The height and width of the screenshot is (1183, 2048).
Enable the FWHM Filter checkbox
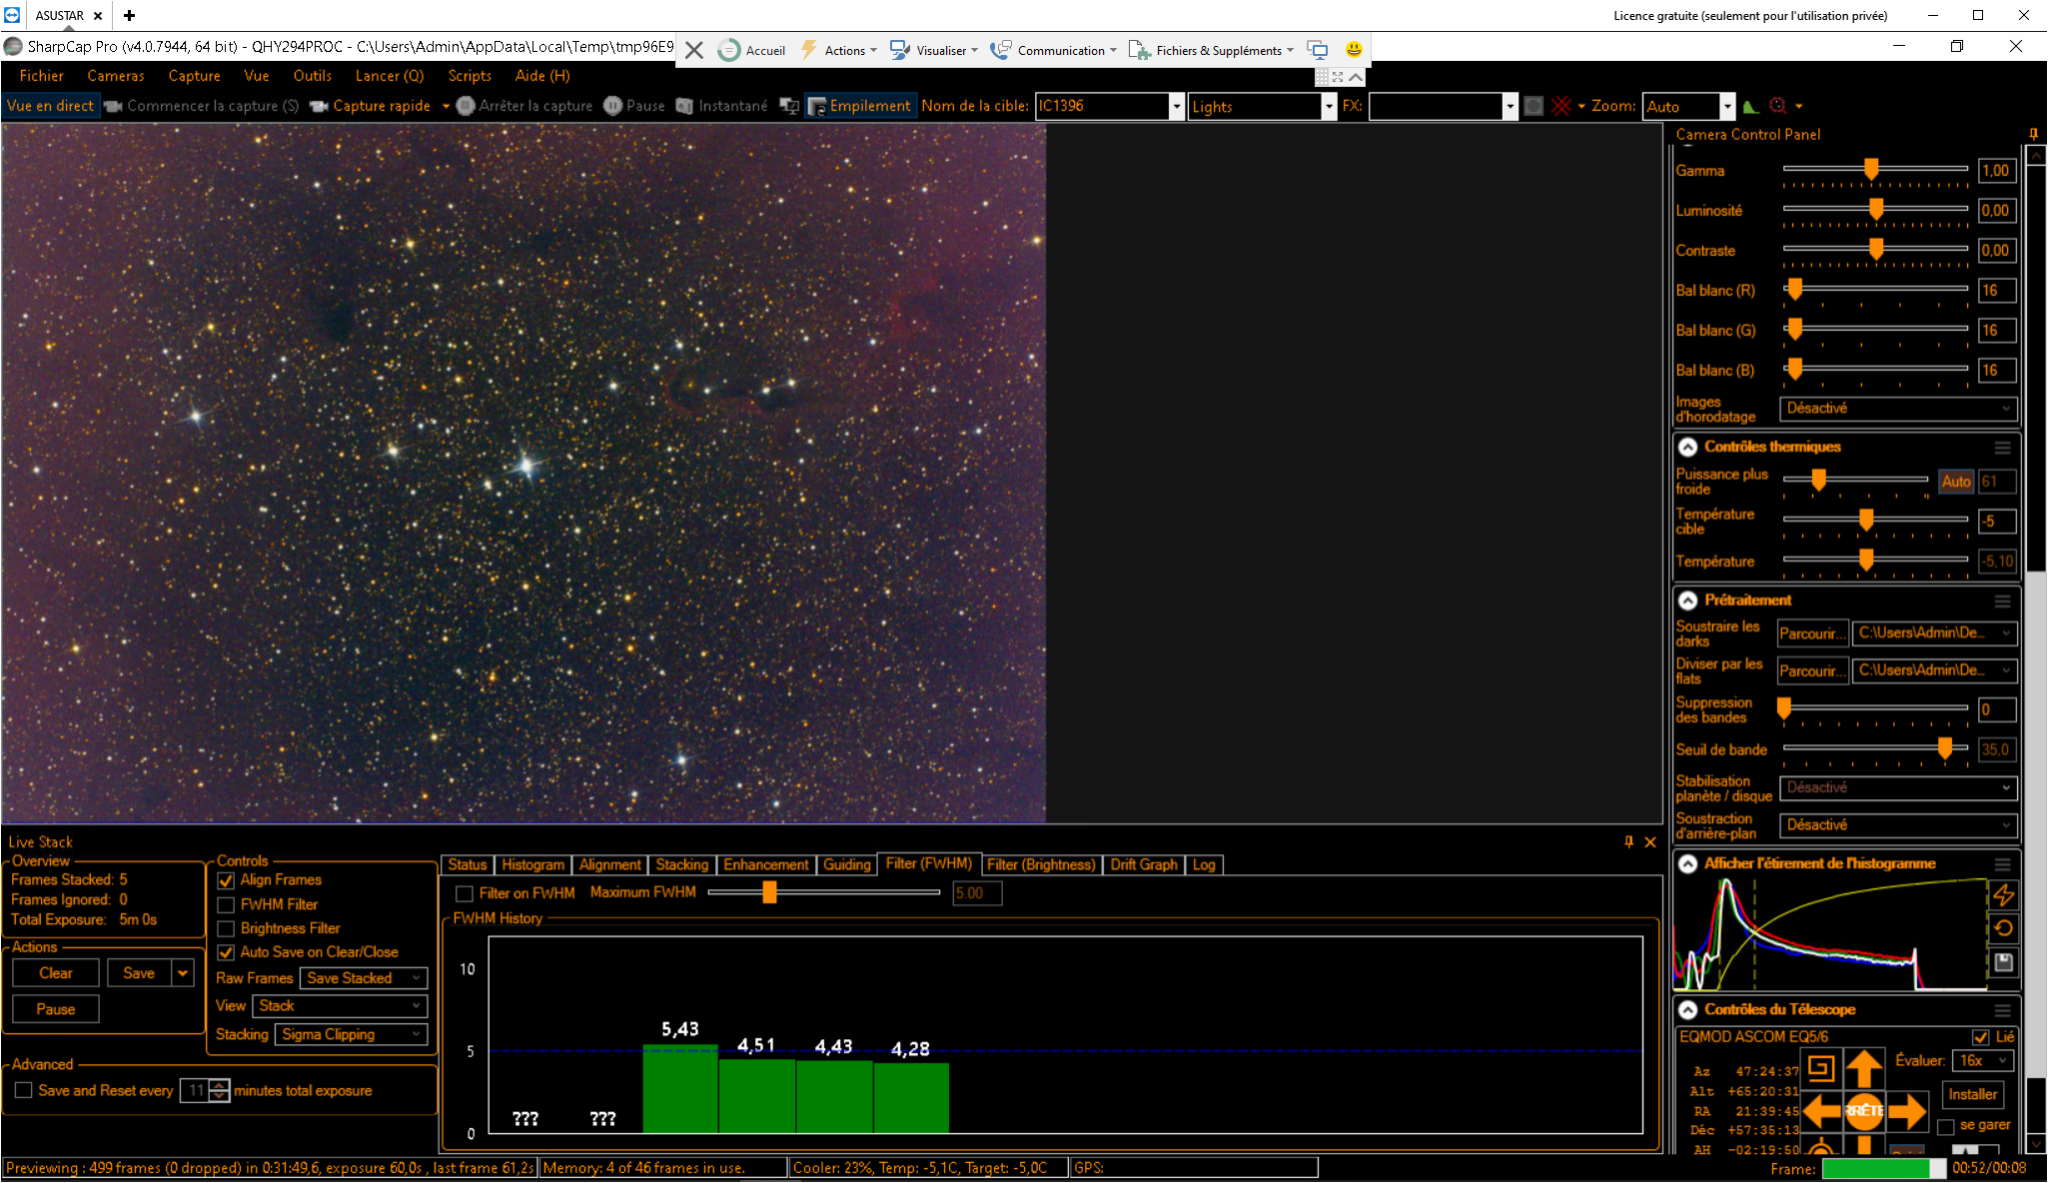click(x=226, y=905)
